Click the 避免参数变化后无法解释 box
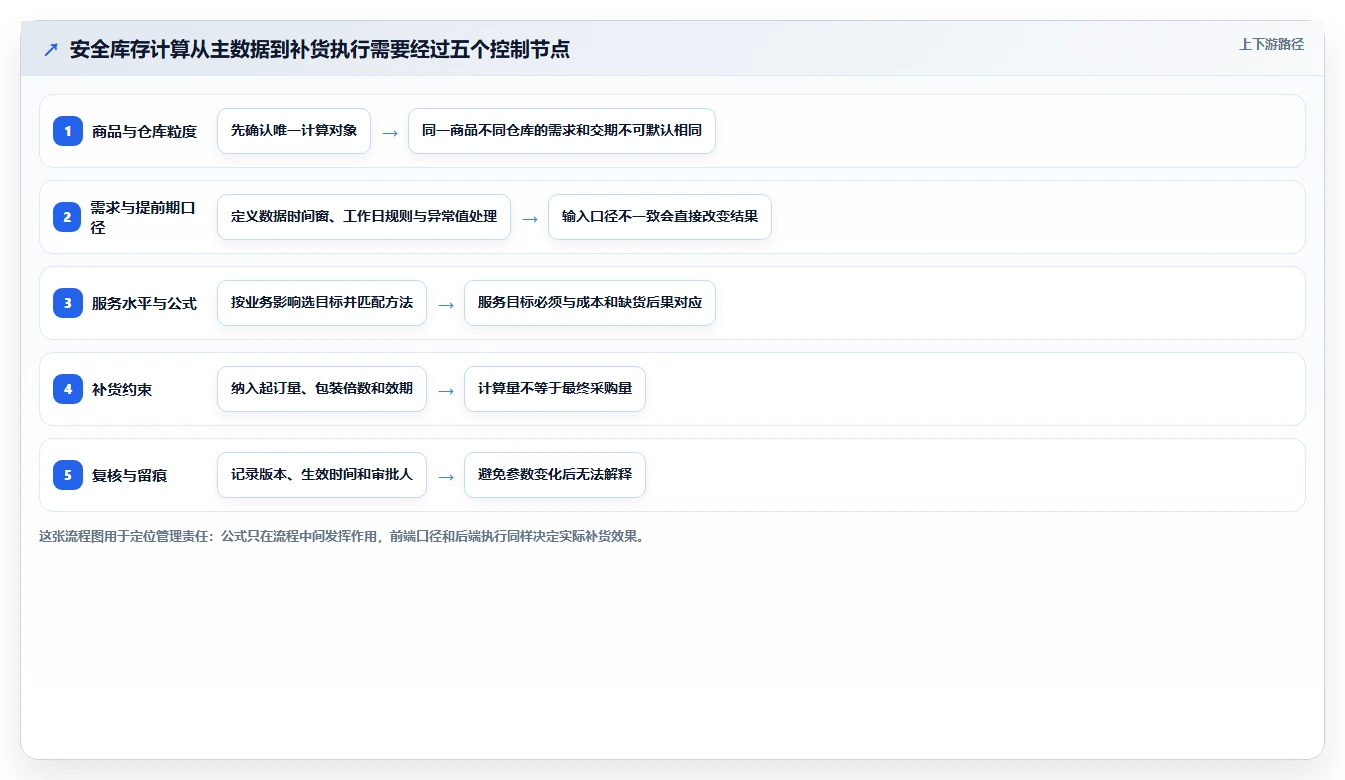Image resolution: width=1345 pixels, height=780 pixels. (x=555, y=475)
